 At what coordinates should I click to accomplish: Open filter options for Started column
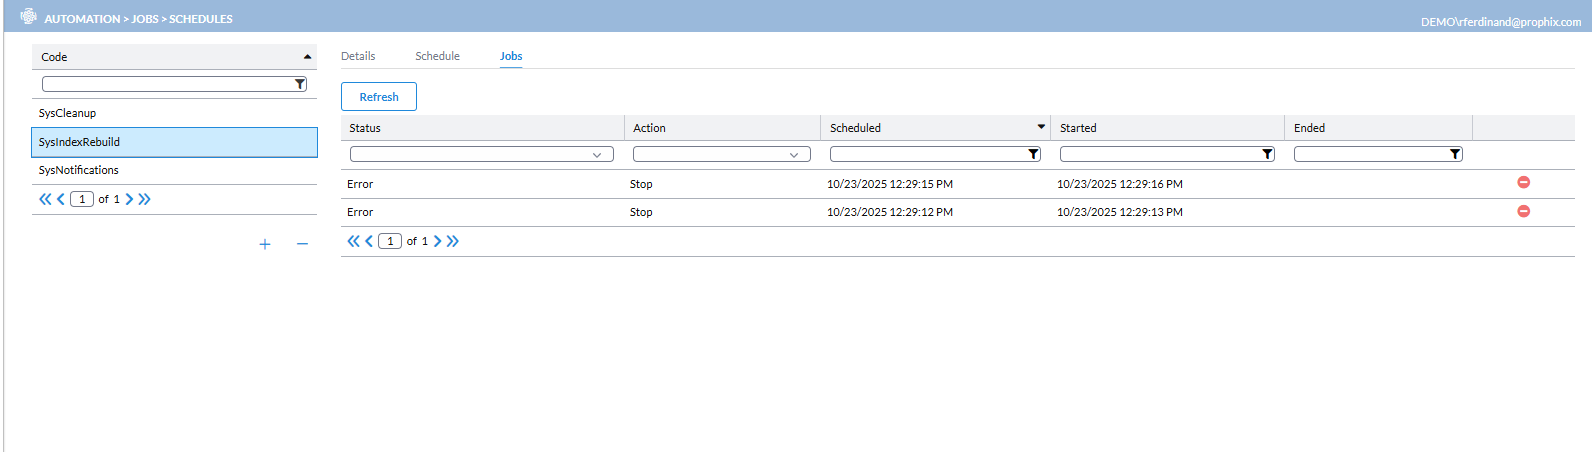(1267, 155)
